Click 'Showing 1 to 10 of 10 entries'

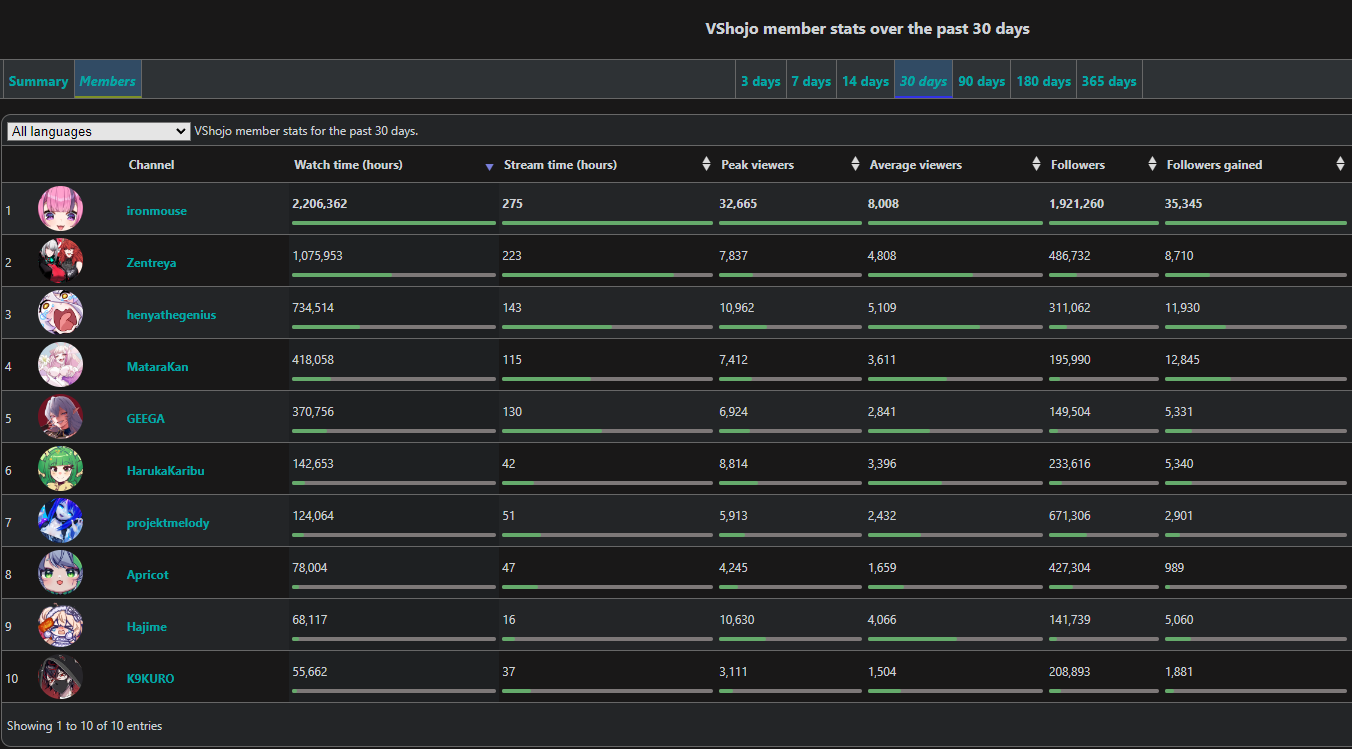84,726
